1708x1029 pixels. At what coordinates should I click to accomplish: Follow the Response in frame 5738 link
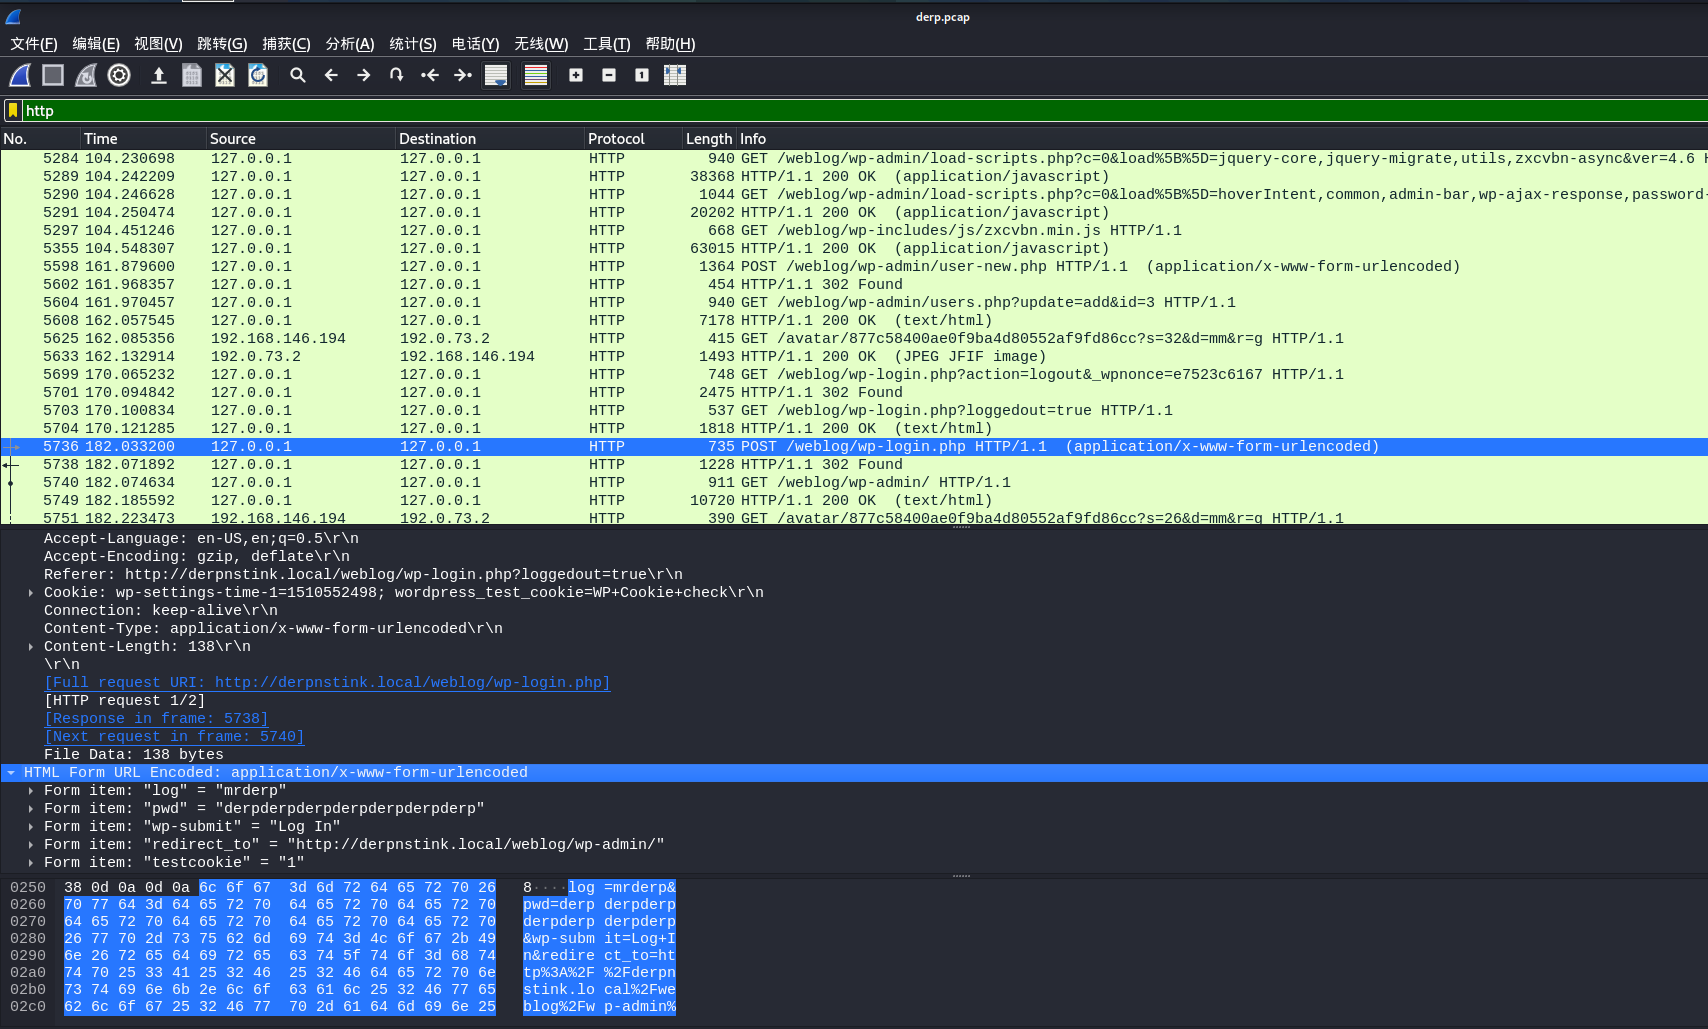(156, 718)
